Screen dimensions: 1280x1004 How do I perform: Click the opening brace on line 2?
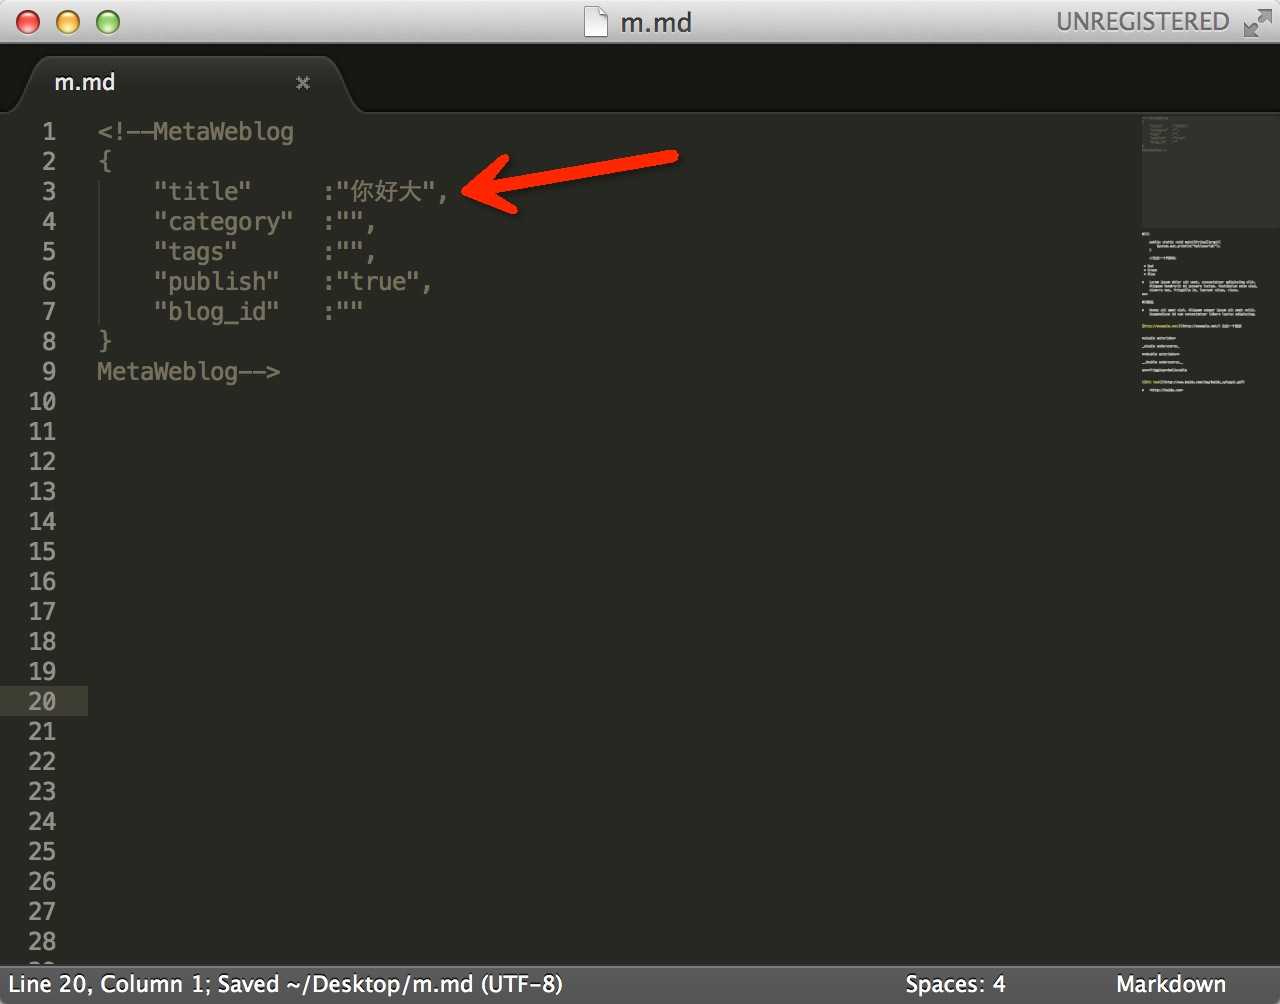[x=105, y=162]
